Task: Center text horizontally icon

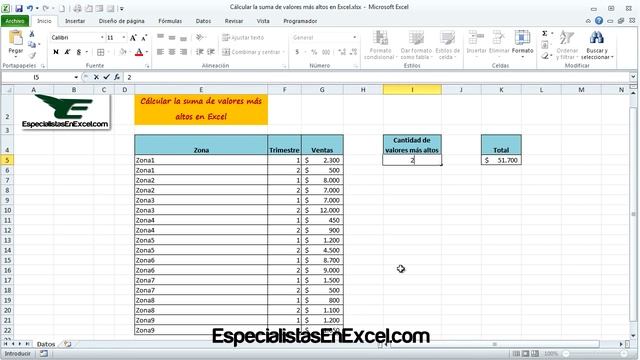Action: pos(172,52)
